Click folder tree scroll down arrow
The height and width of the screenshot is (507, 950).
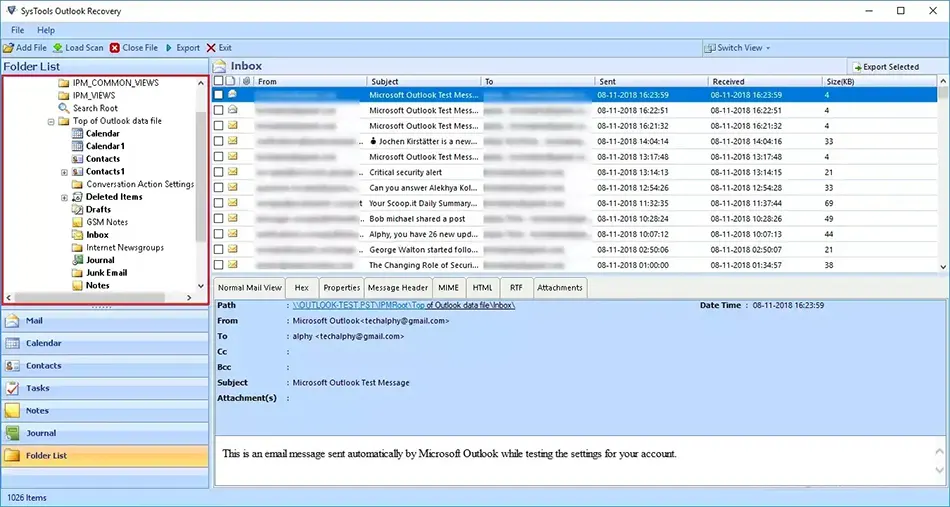201,286
